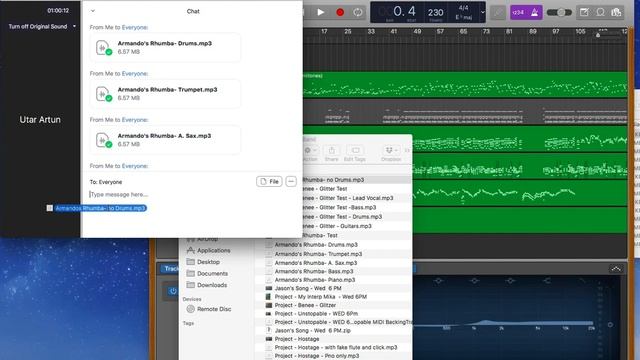Select Downloads in the Finder sidebar
Viewport: 640px width, 360px height.
point(212,285)
